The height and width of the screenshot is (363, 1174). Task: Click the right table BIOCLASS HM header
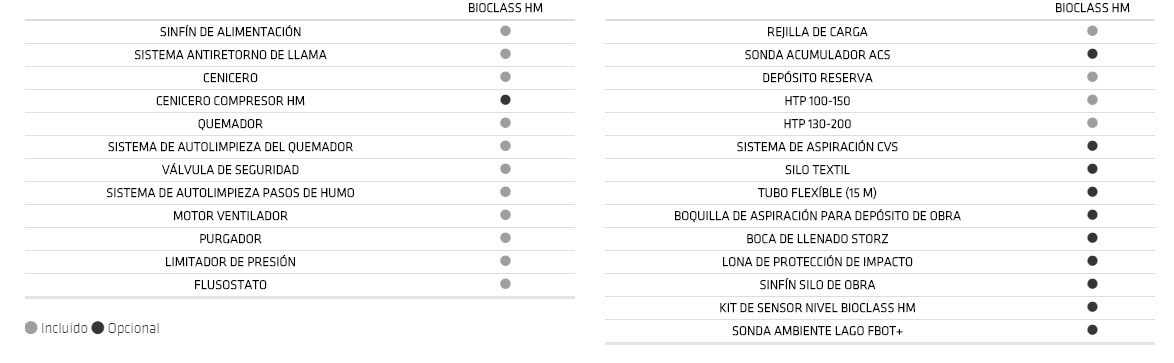pyautogui.click(x=1092, y=8)
